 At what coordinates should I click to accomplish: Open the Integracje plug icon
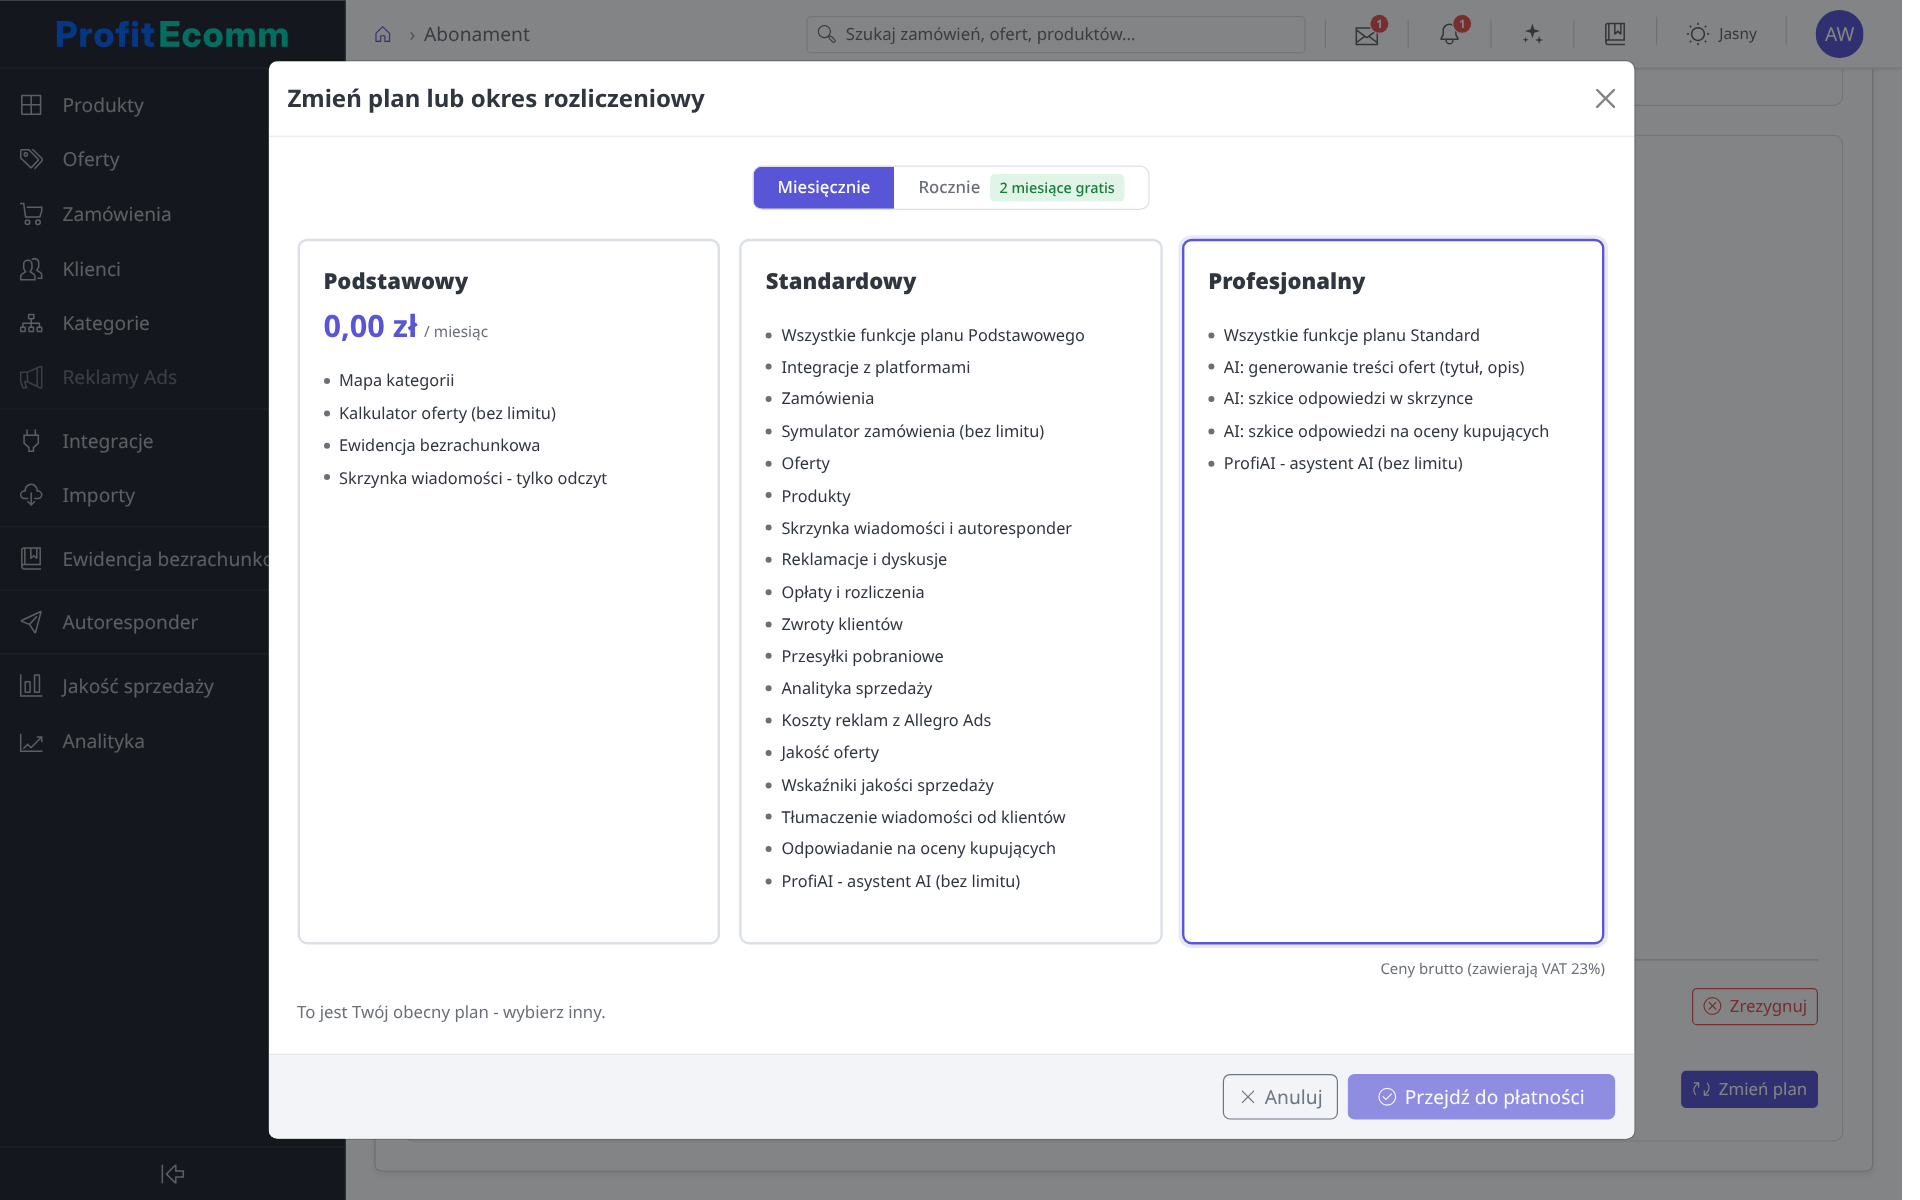click(31, 441)
